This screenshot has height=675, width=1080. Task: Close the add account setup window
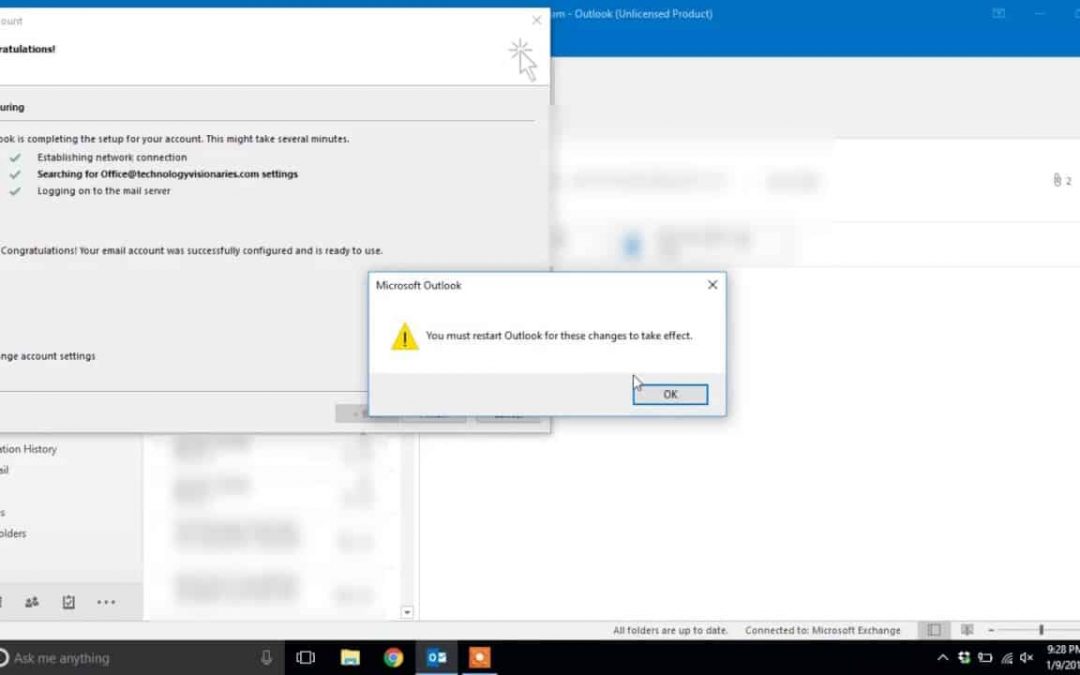pos(537,21)
